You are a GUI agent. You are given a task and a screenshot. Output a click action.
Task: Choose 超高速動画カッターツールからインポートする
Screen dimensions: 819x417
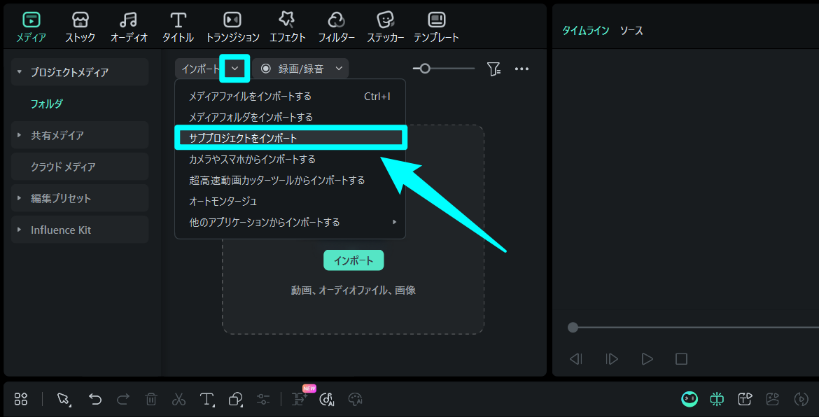290,180
